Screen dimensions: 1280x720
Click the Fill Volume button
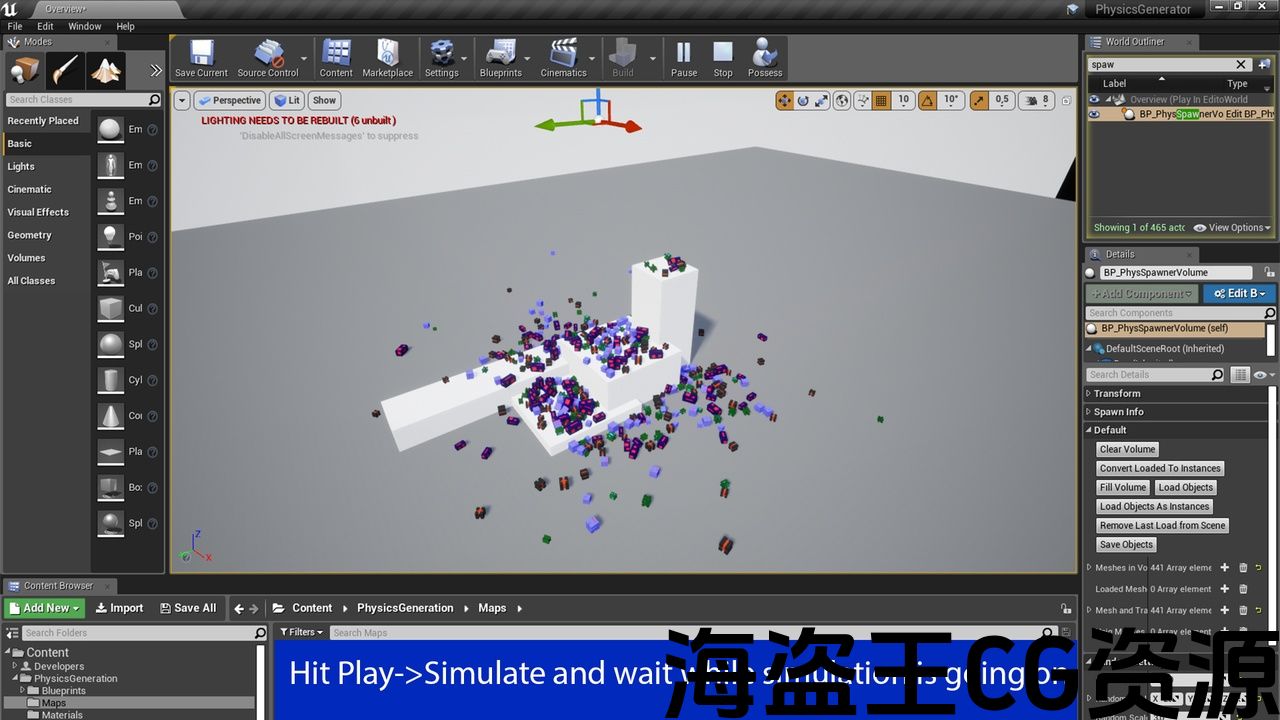pos(1123,487)
